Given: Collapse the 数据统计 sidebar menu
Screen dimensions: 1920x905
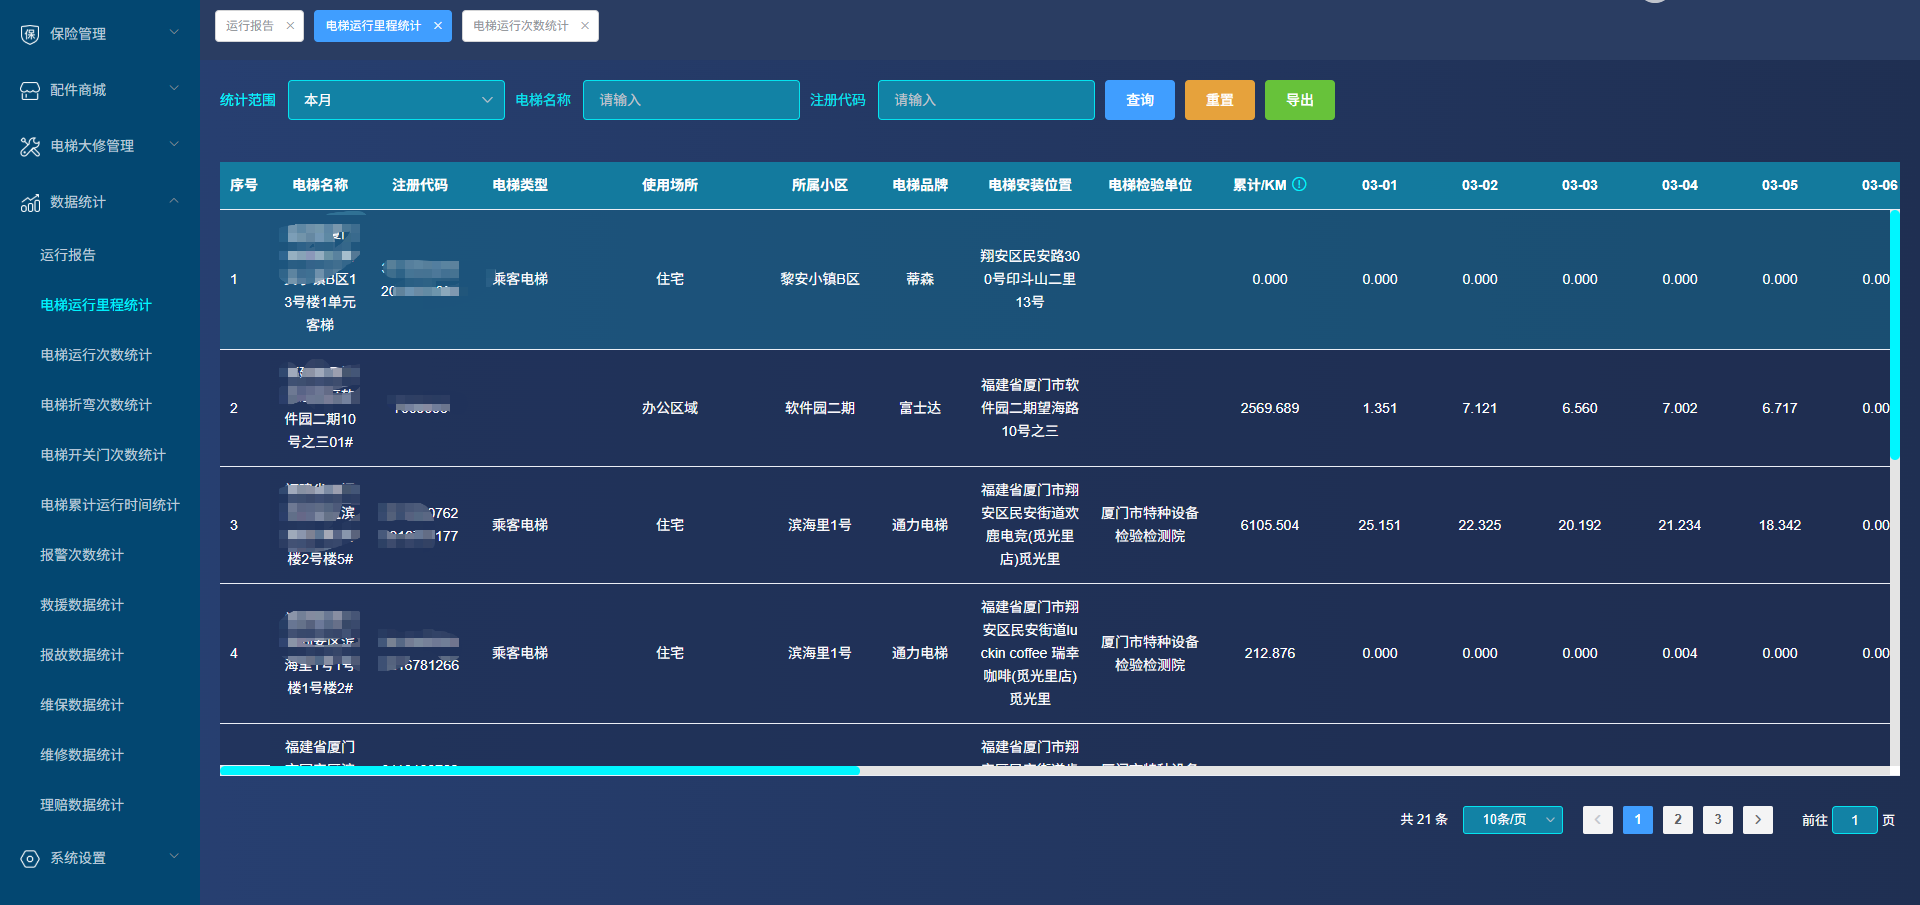Looking at the screenshot, I should pos(174,201).
